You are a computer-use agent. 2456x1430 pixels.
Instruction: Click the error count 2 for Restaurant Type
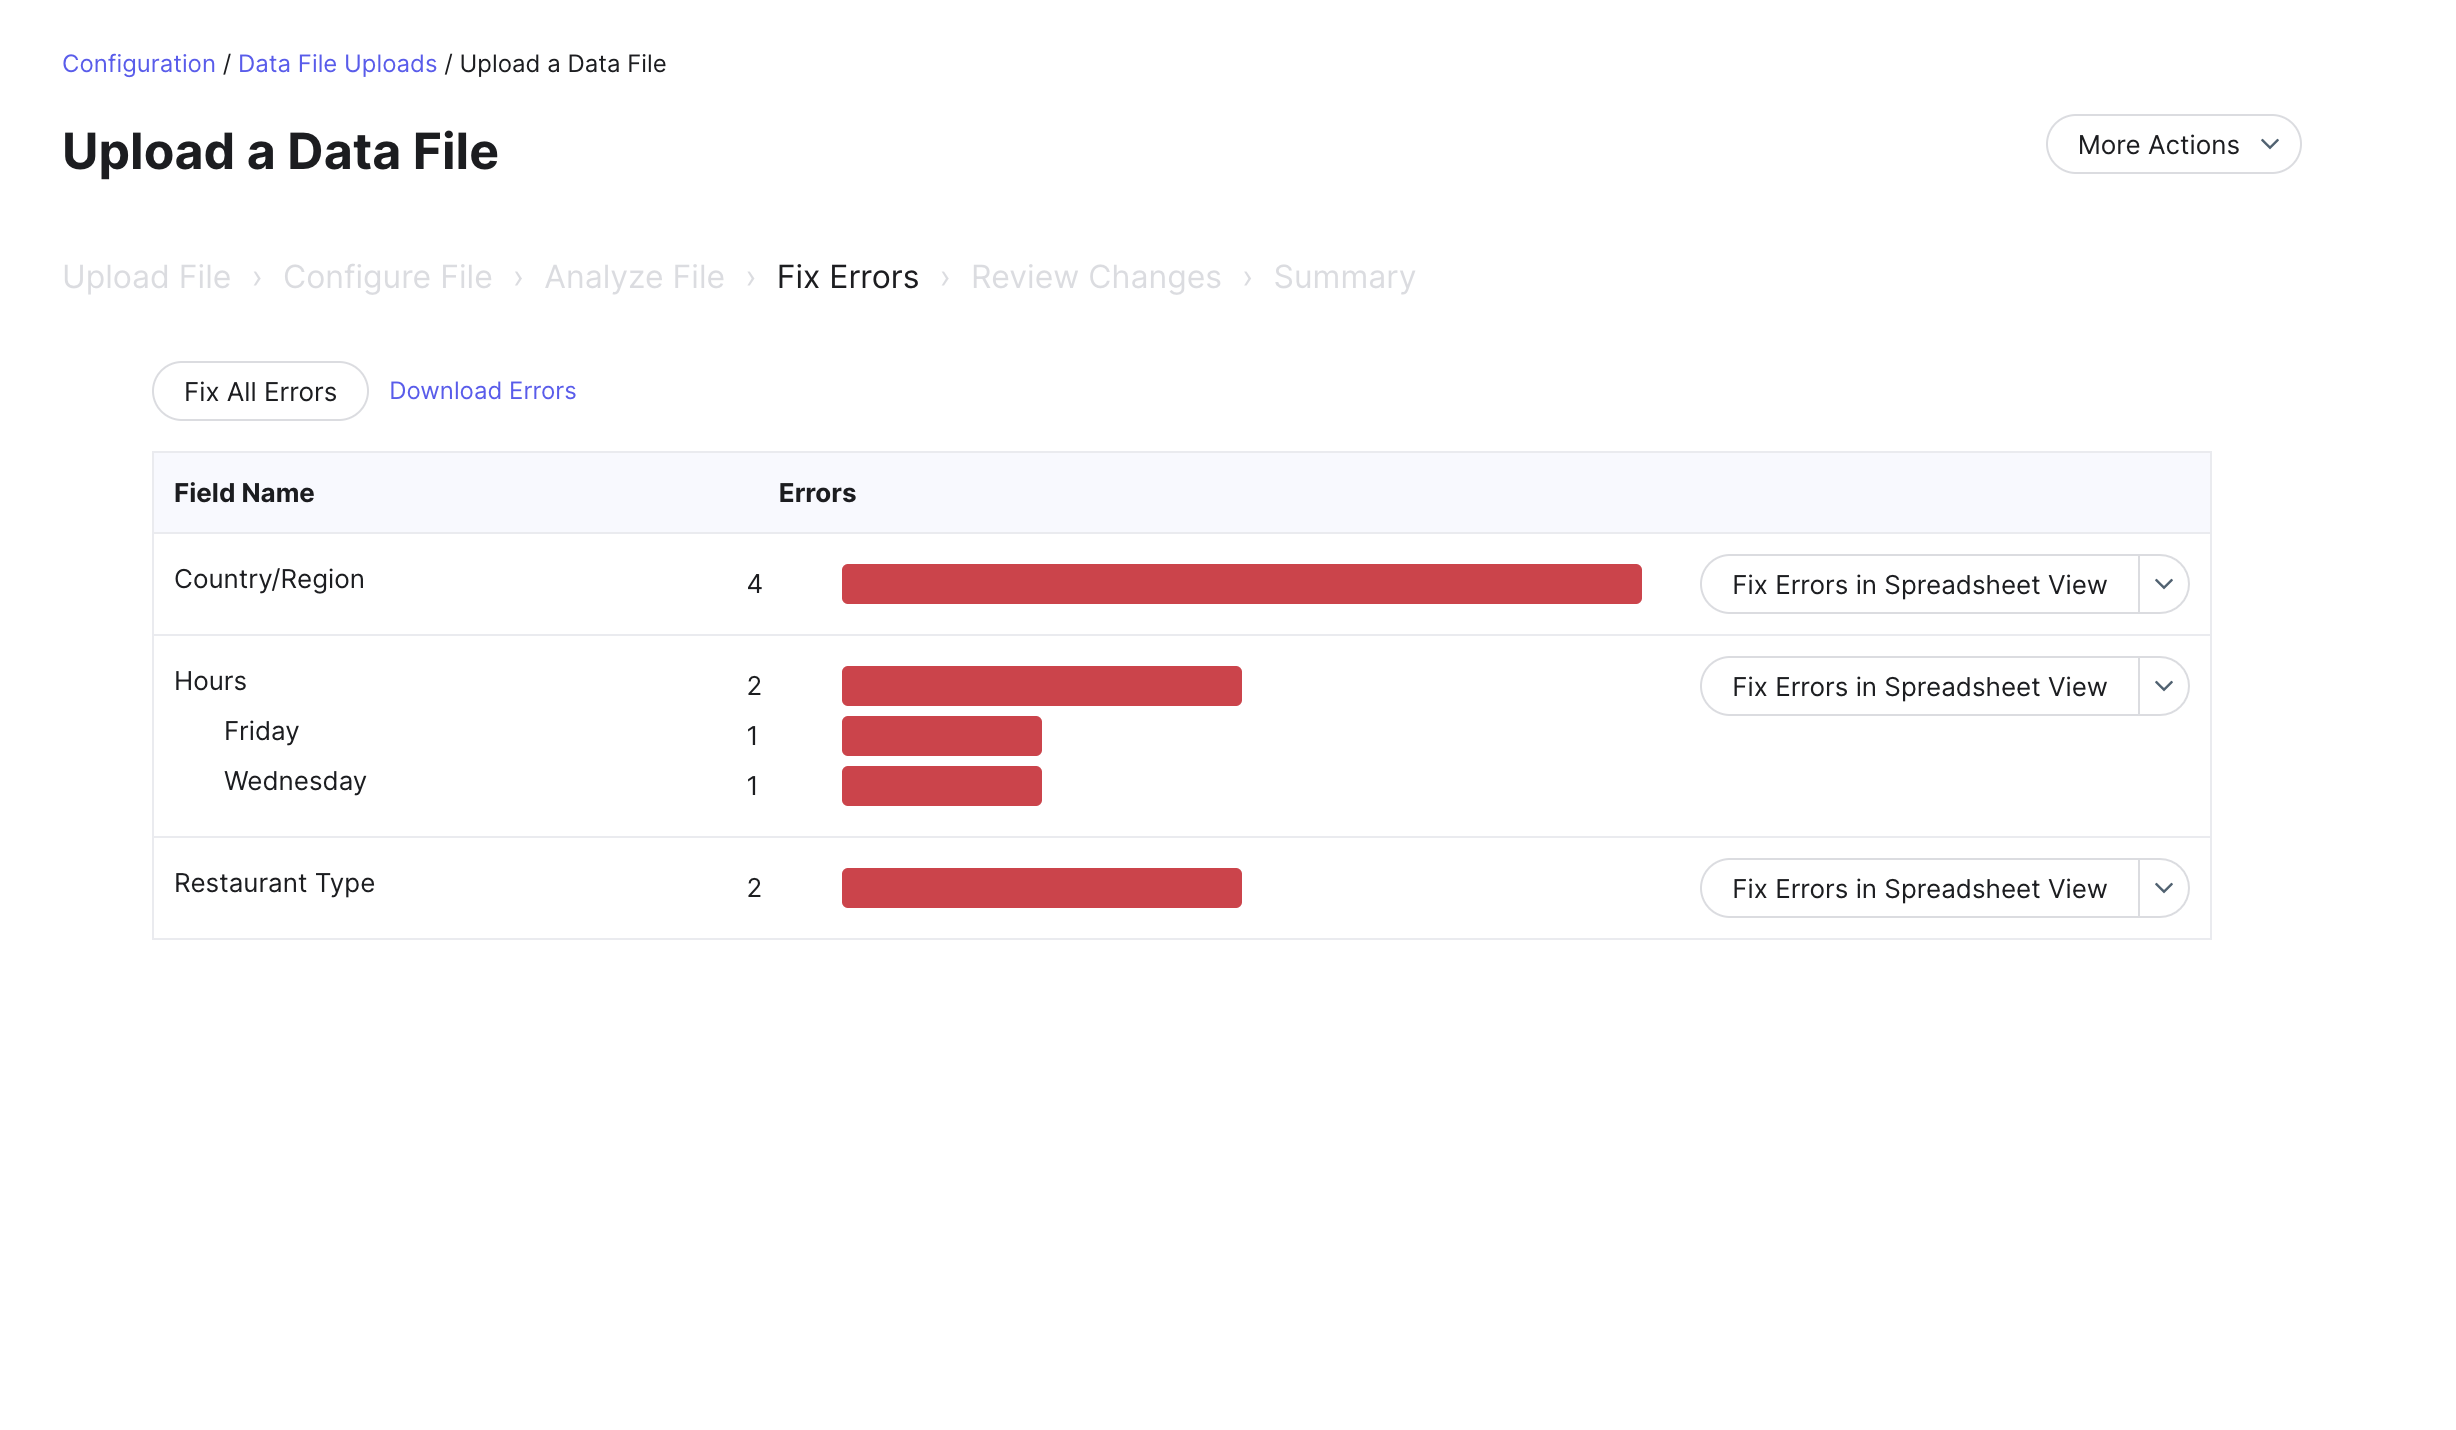[755, 888]
